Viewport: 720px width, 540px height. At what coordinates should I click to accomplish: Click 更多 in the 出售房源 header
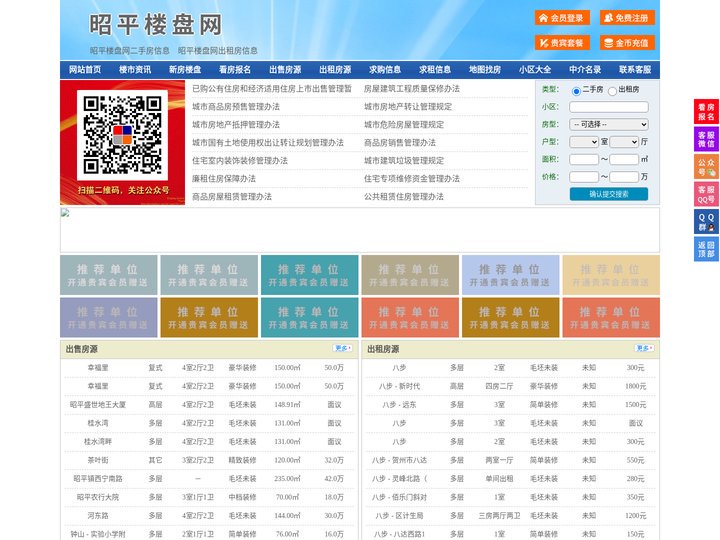(x=343, y=348)
